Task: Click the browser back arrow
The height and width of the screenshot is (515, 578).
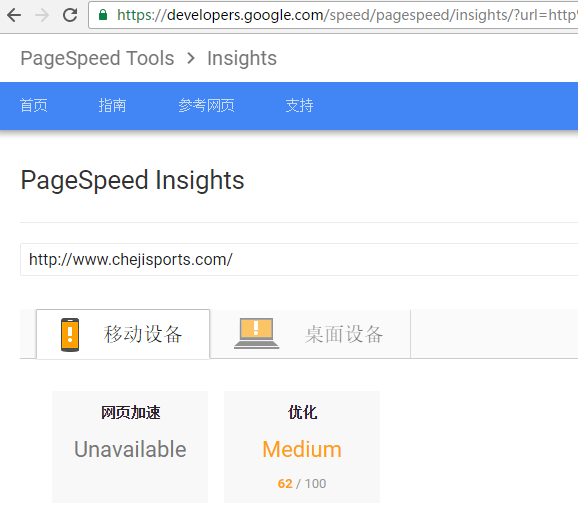Action: pos(14,15)
